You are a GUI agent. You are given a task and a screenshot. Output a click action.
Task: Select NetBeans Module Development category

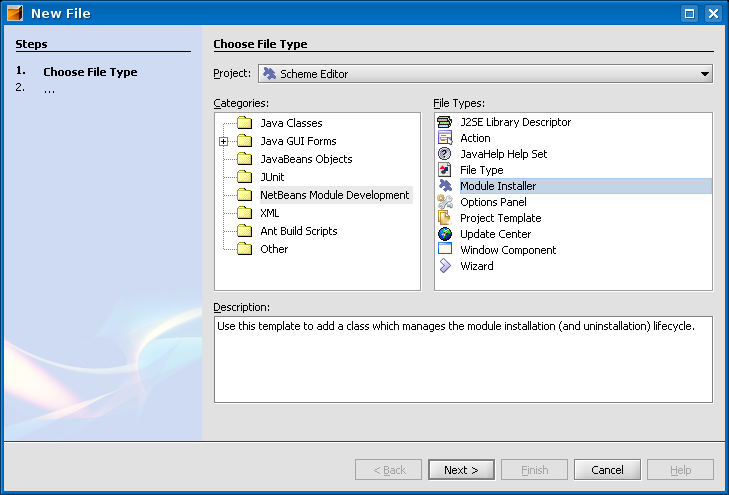(335, 195)
